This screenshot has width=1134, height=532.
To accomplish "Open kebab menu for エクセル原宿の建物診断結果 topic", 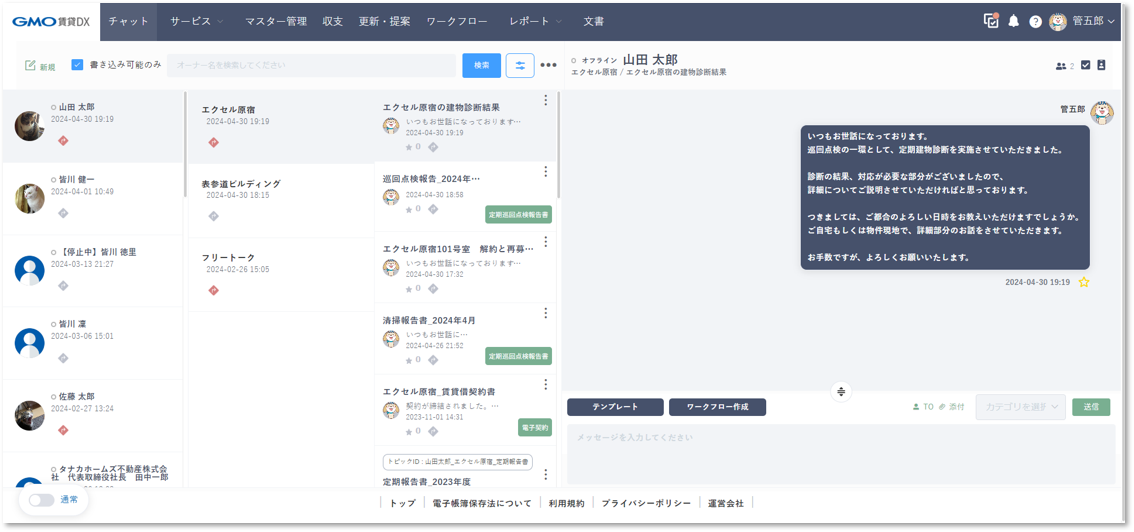I will point(546,100).
